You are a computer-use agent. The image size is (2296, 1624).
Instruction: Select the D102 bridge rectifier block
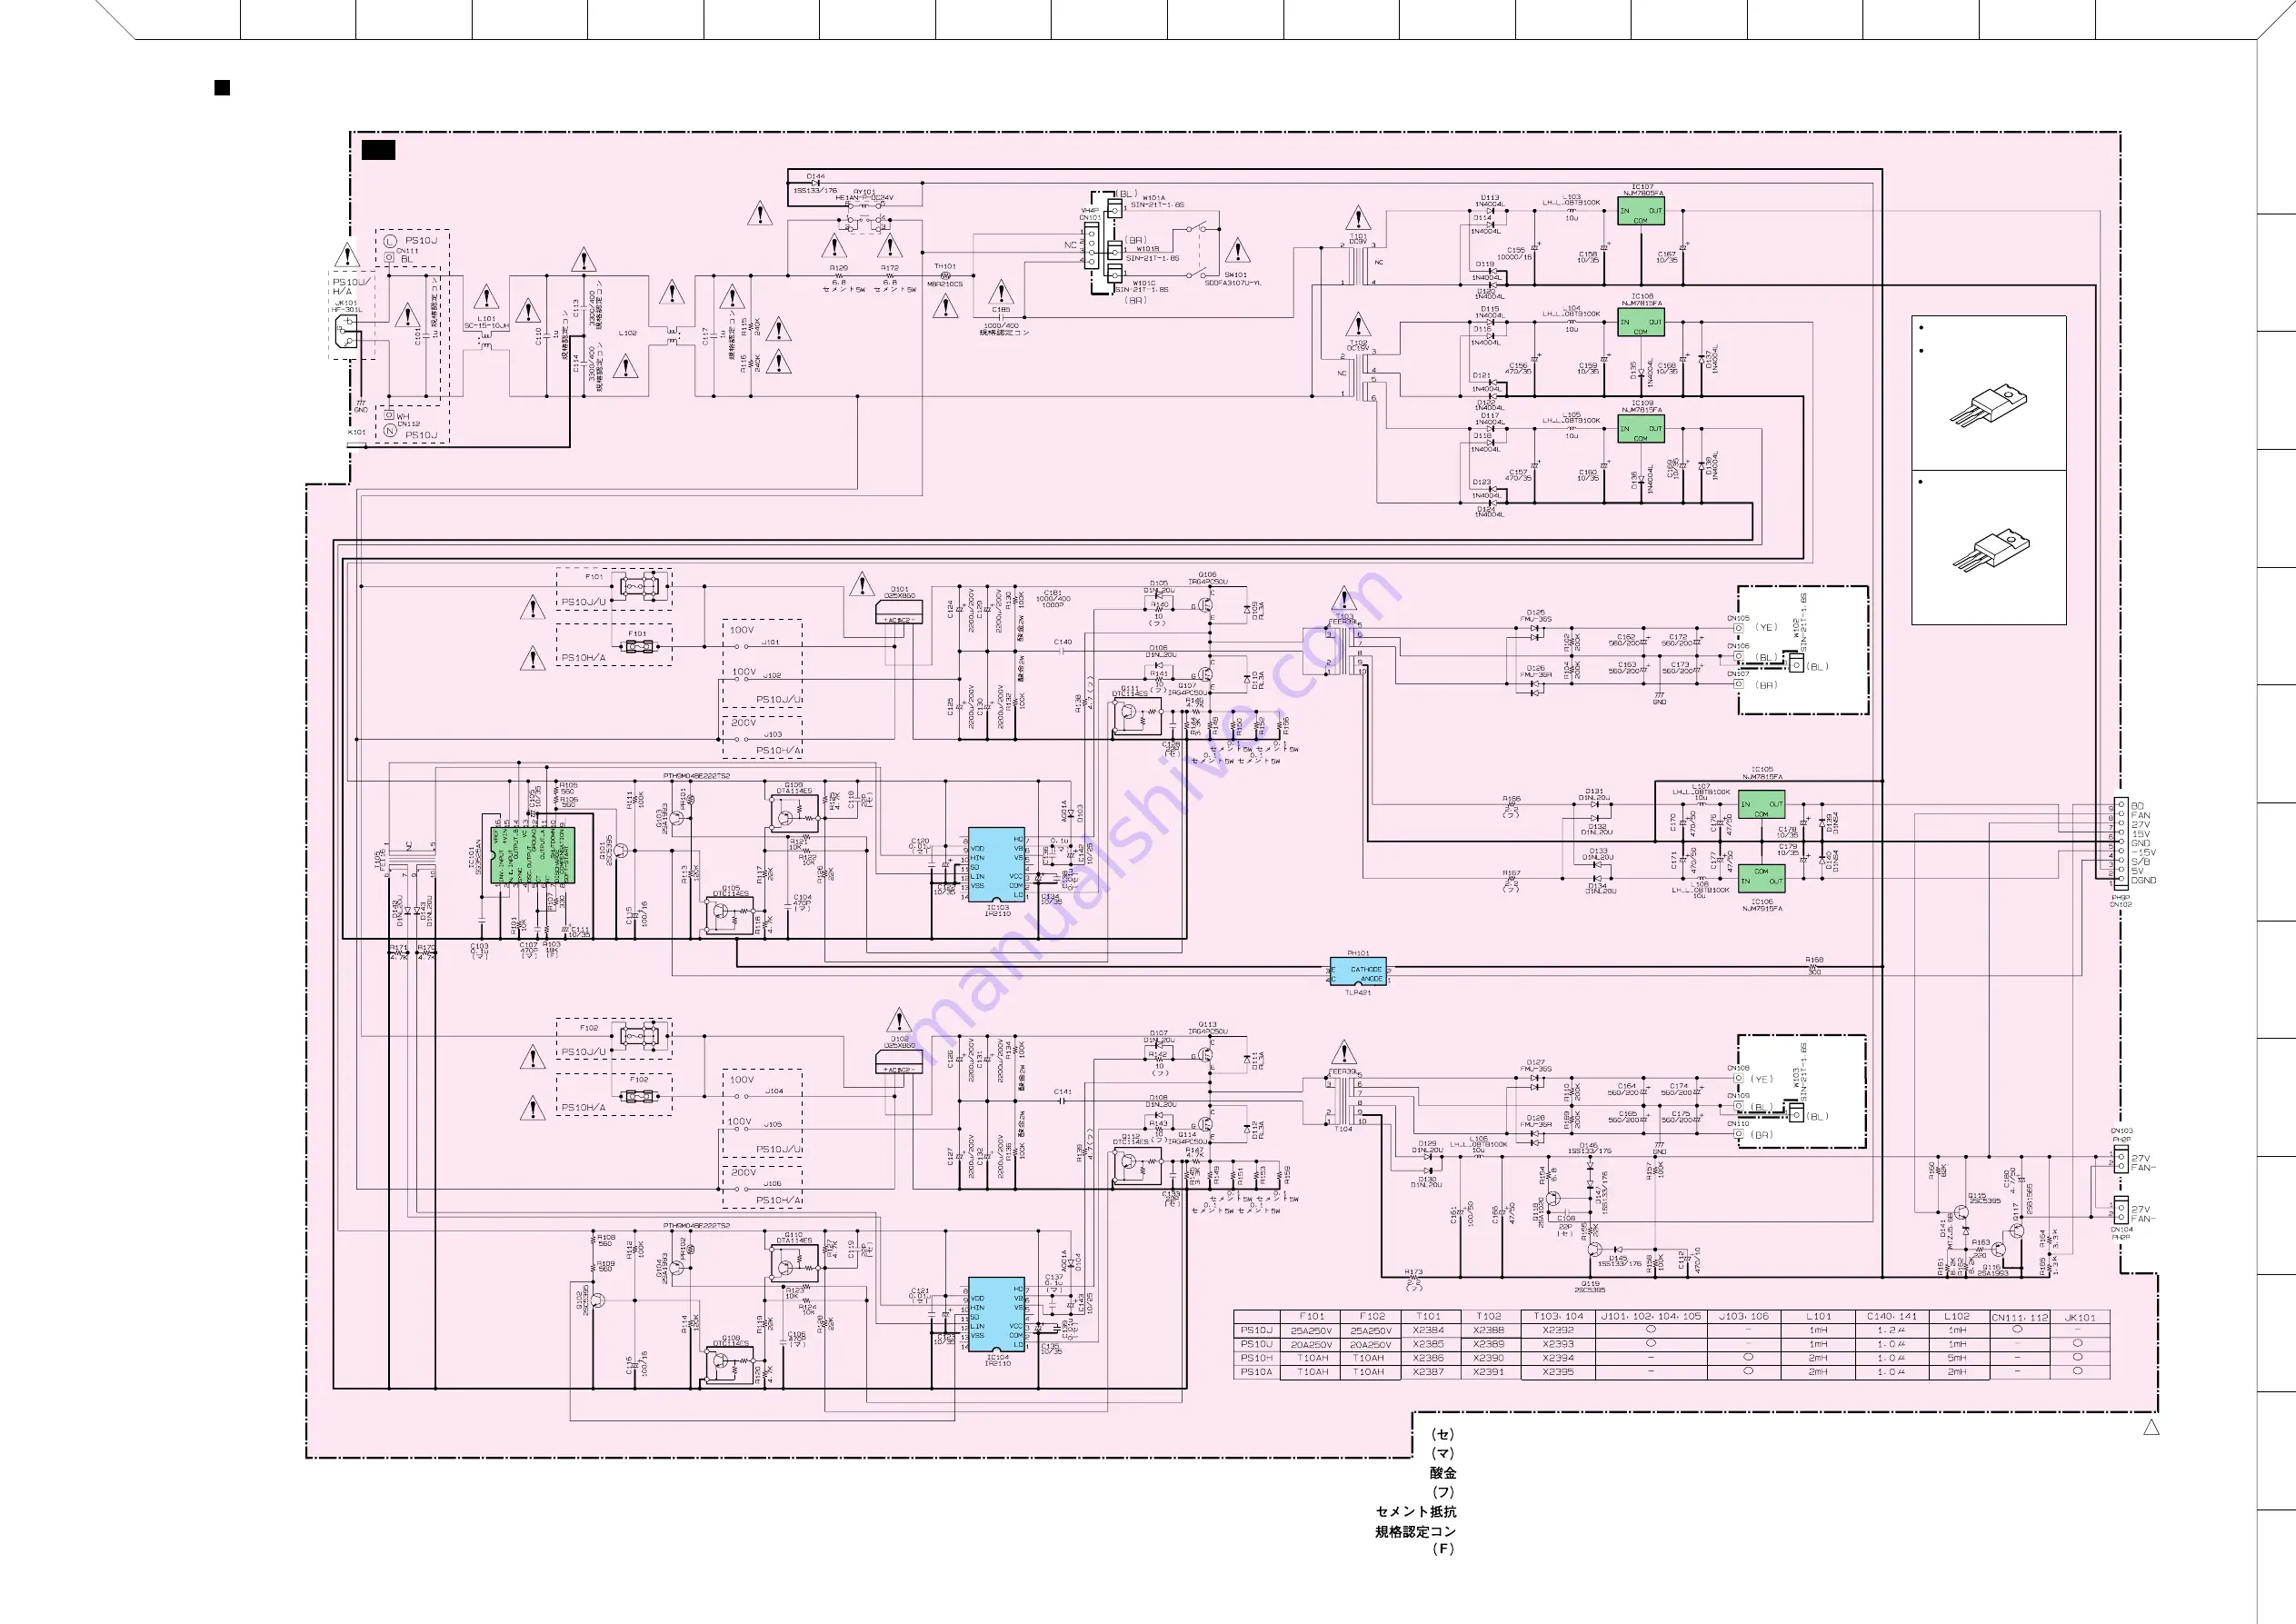pyautogui.click(x=899, y=1061)
